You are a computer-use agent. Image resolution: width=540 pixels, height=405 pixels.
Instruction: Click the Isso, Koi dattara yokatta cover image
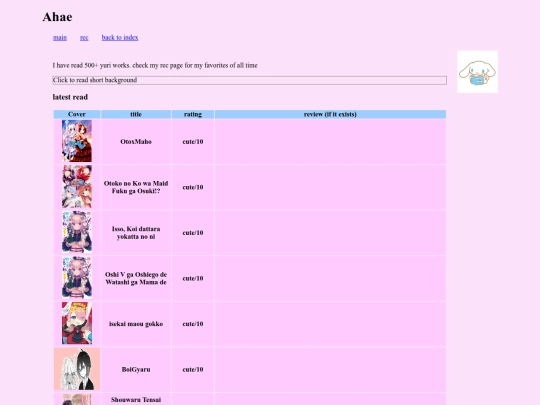[x=77, y=232]
